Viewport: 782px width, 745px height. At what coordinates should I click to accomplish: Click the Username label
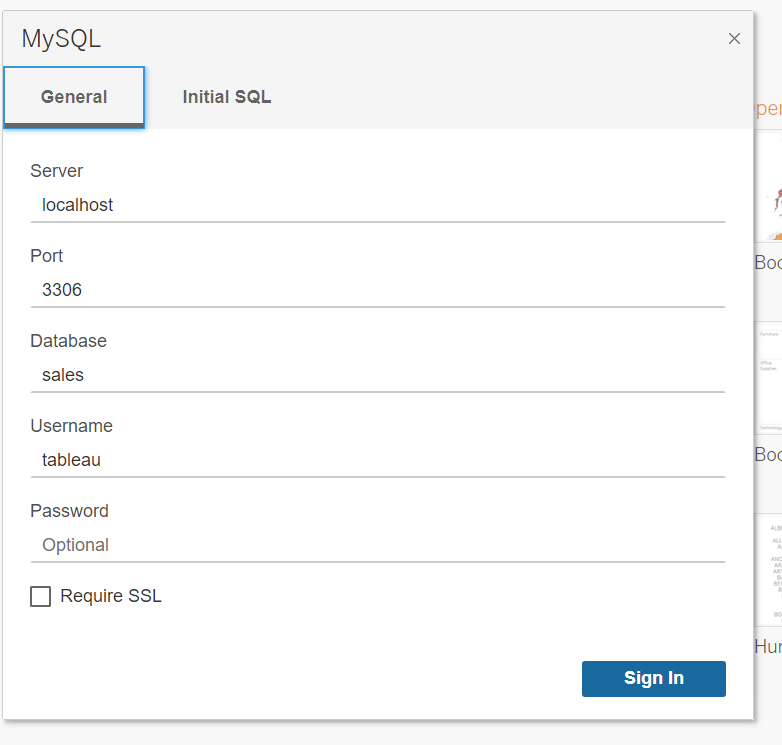[71, 426]
